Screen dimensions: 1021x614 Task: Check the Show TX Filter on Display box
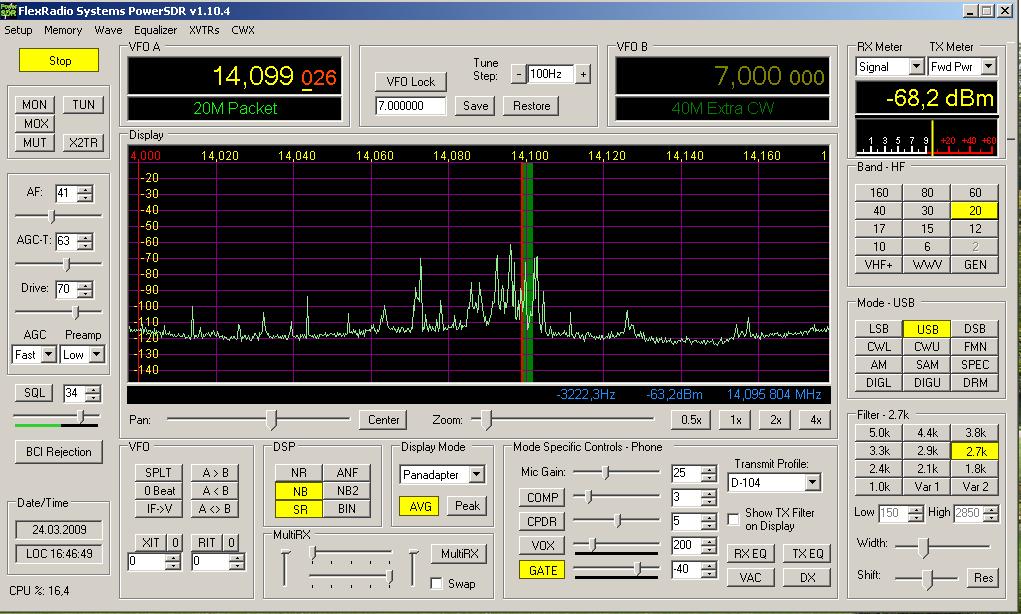click(735, 519)
